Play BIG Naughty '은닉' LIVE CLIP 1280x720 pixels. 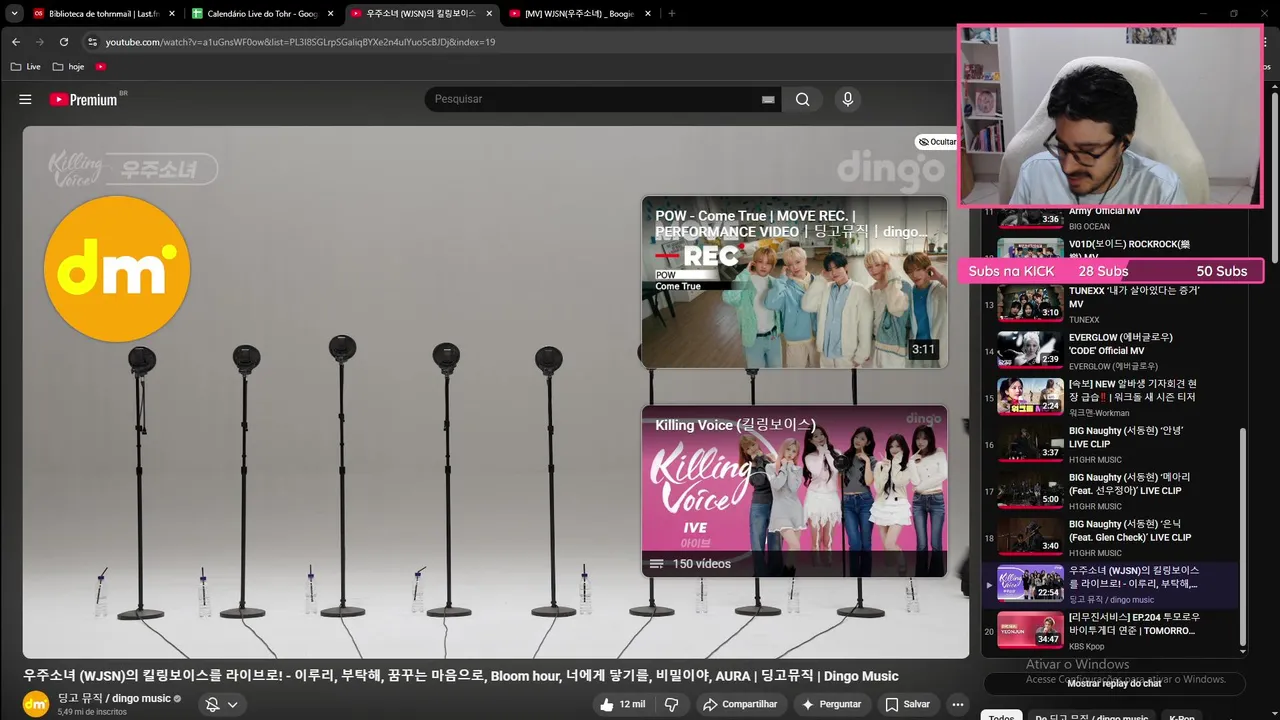tap(1110, 537)
